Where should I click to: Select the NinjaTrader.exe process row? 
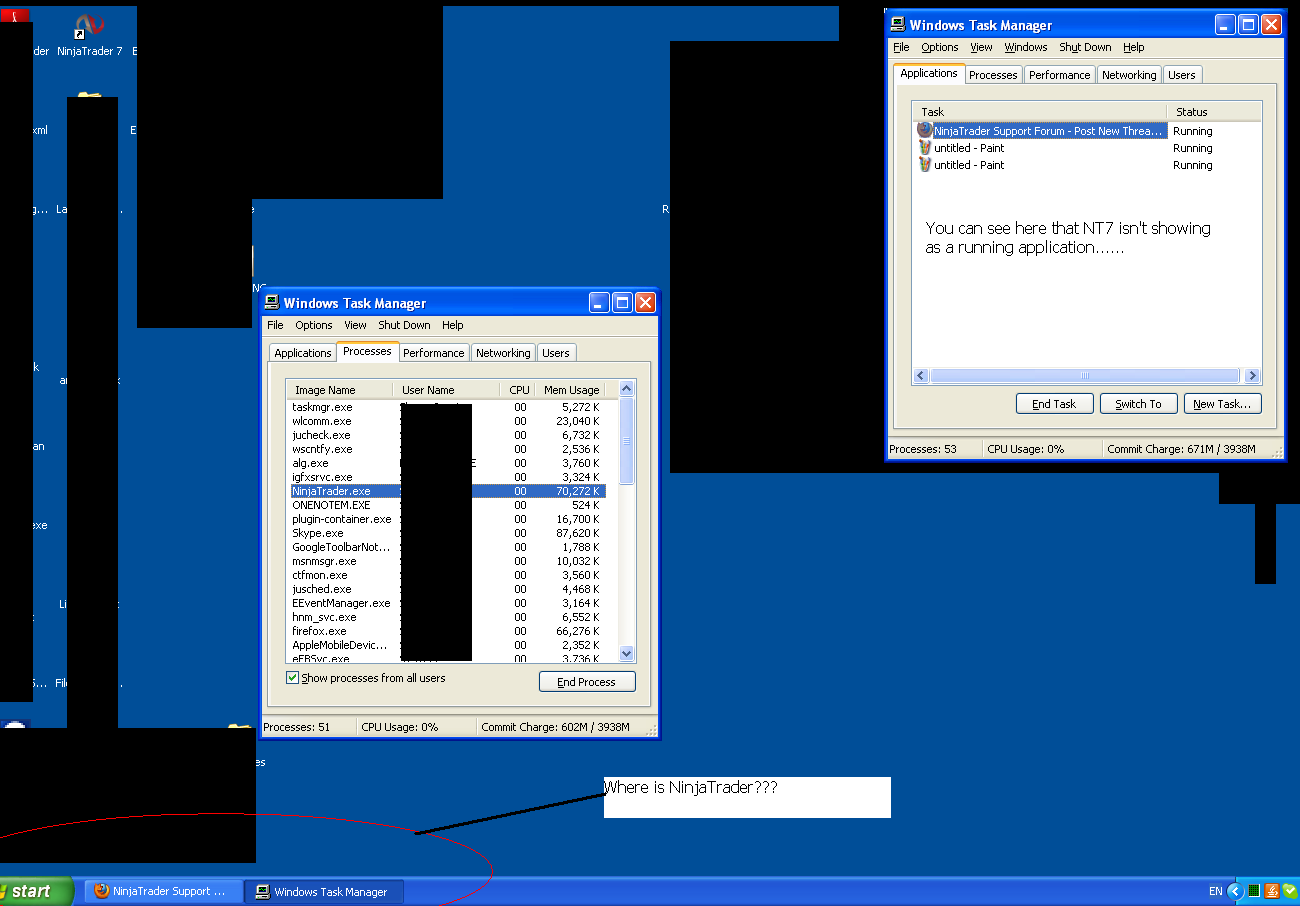[447, 491]
